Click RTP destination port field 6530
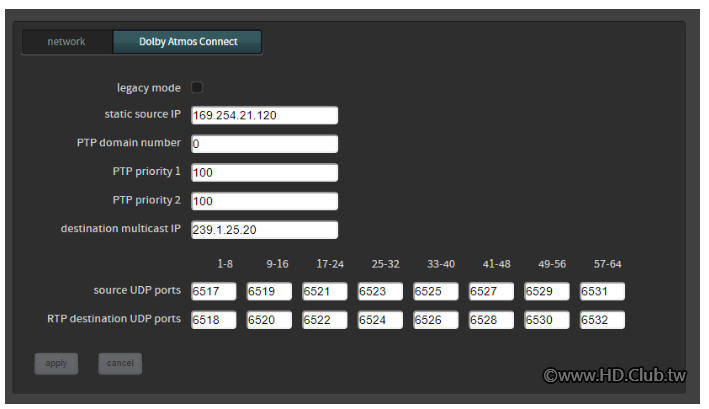The image size is (709, 409). click(547, 320)
